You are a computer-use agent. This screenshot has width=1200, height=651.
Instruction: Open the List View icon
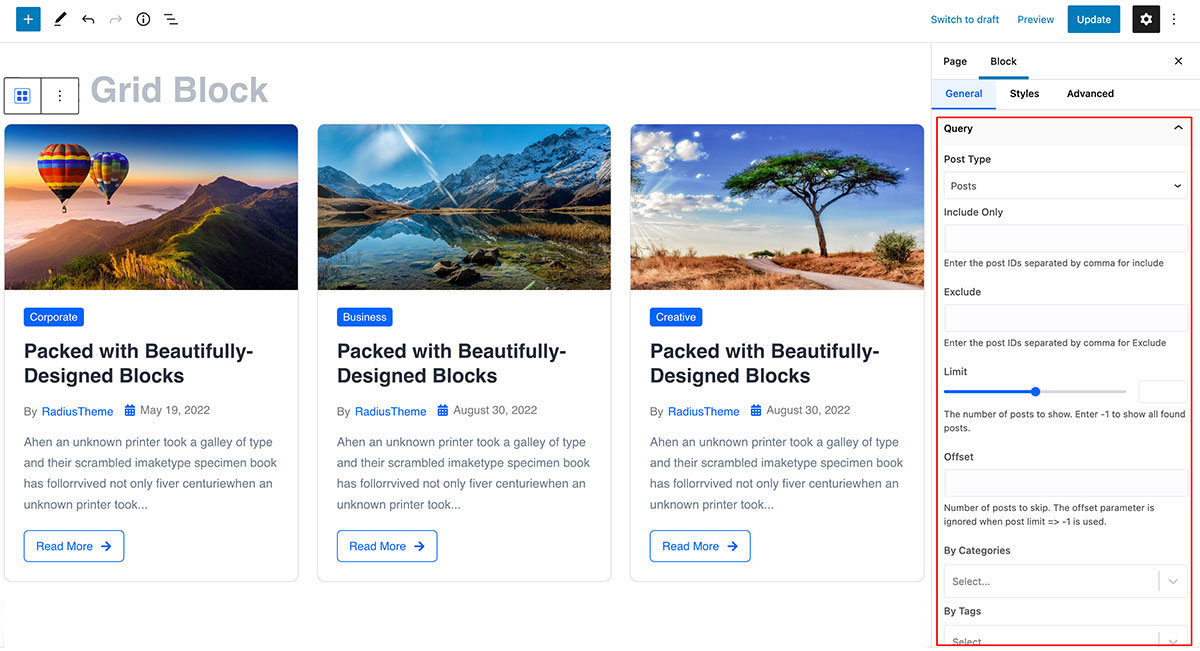(171, 19)
